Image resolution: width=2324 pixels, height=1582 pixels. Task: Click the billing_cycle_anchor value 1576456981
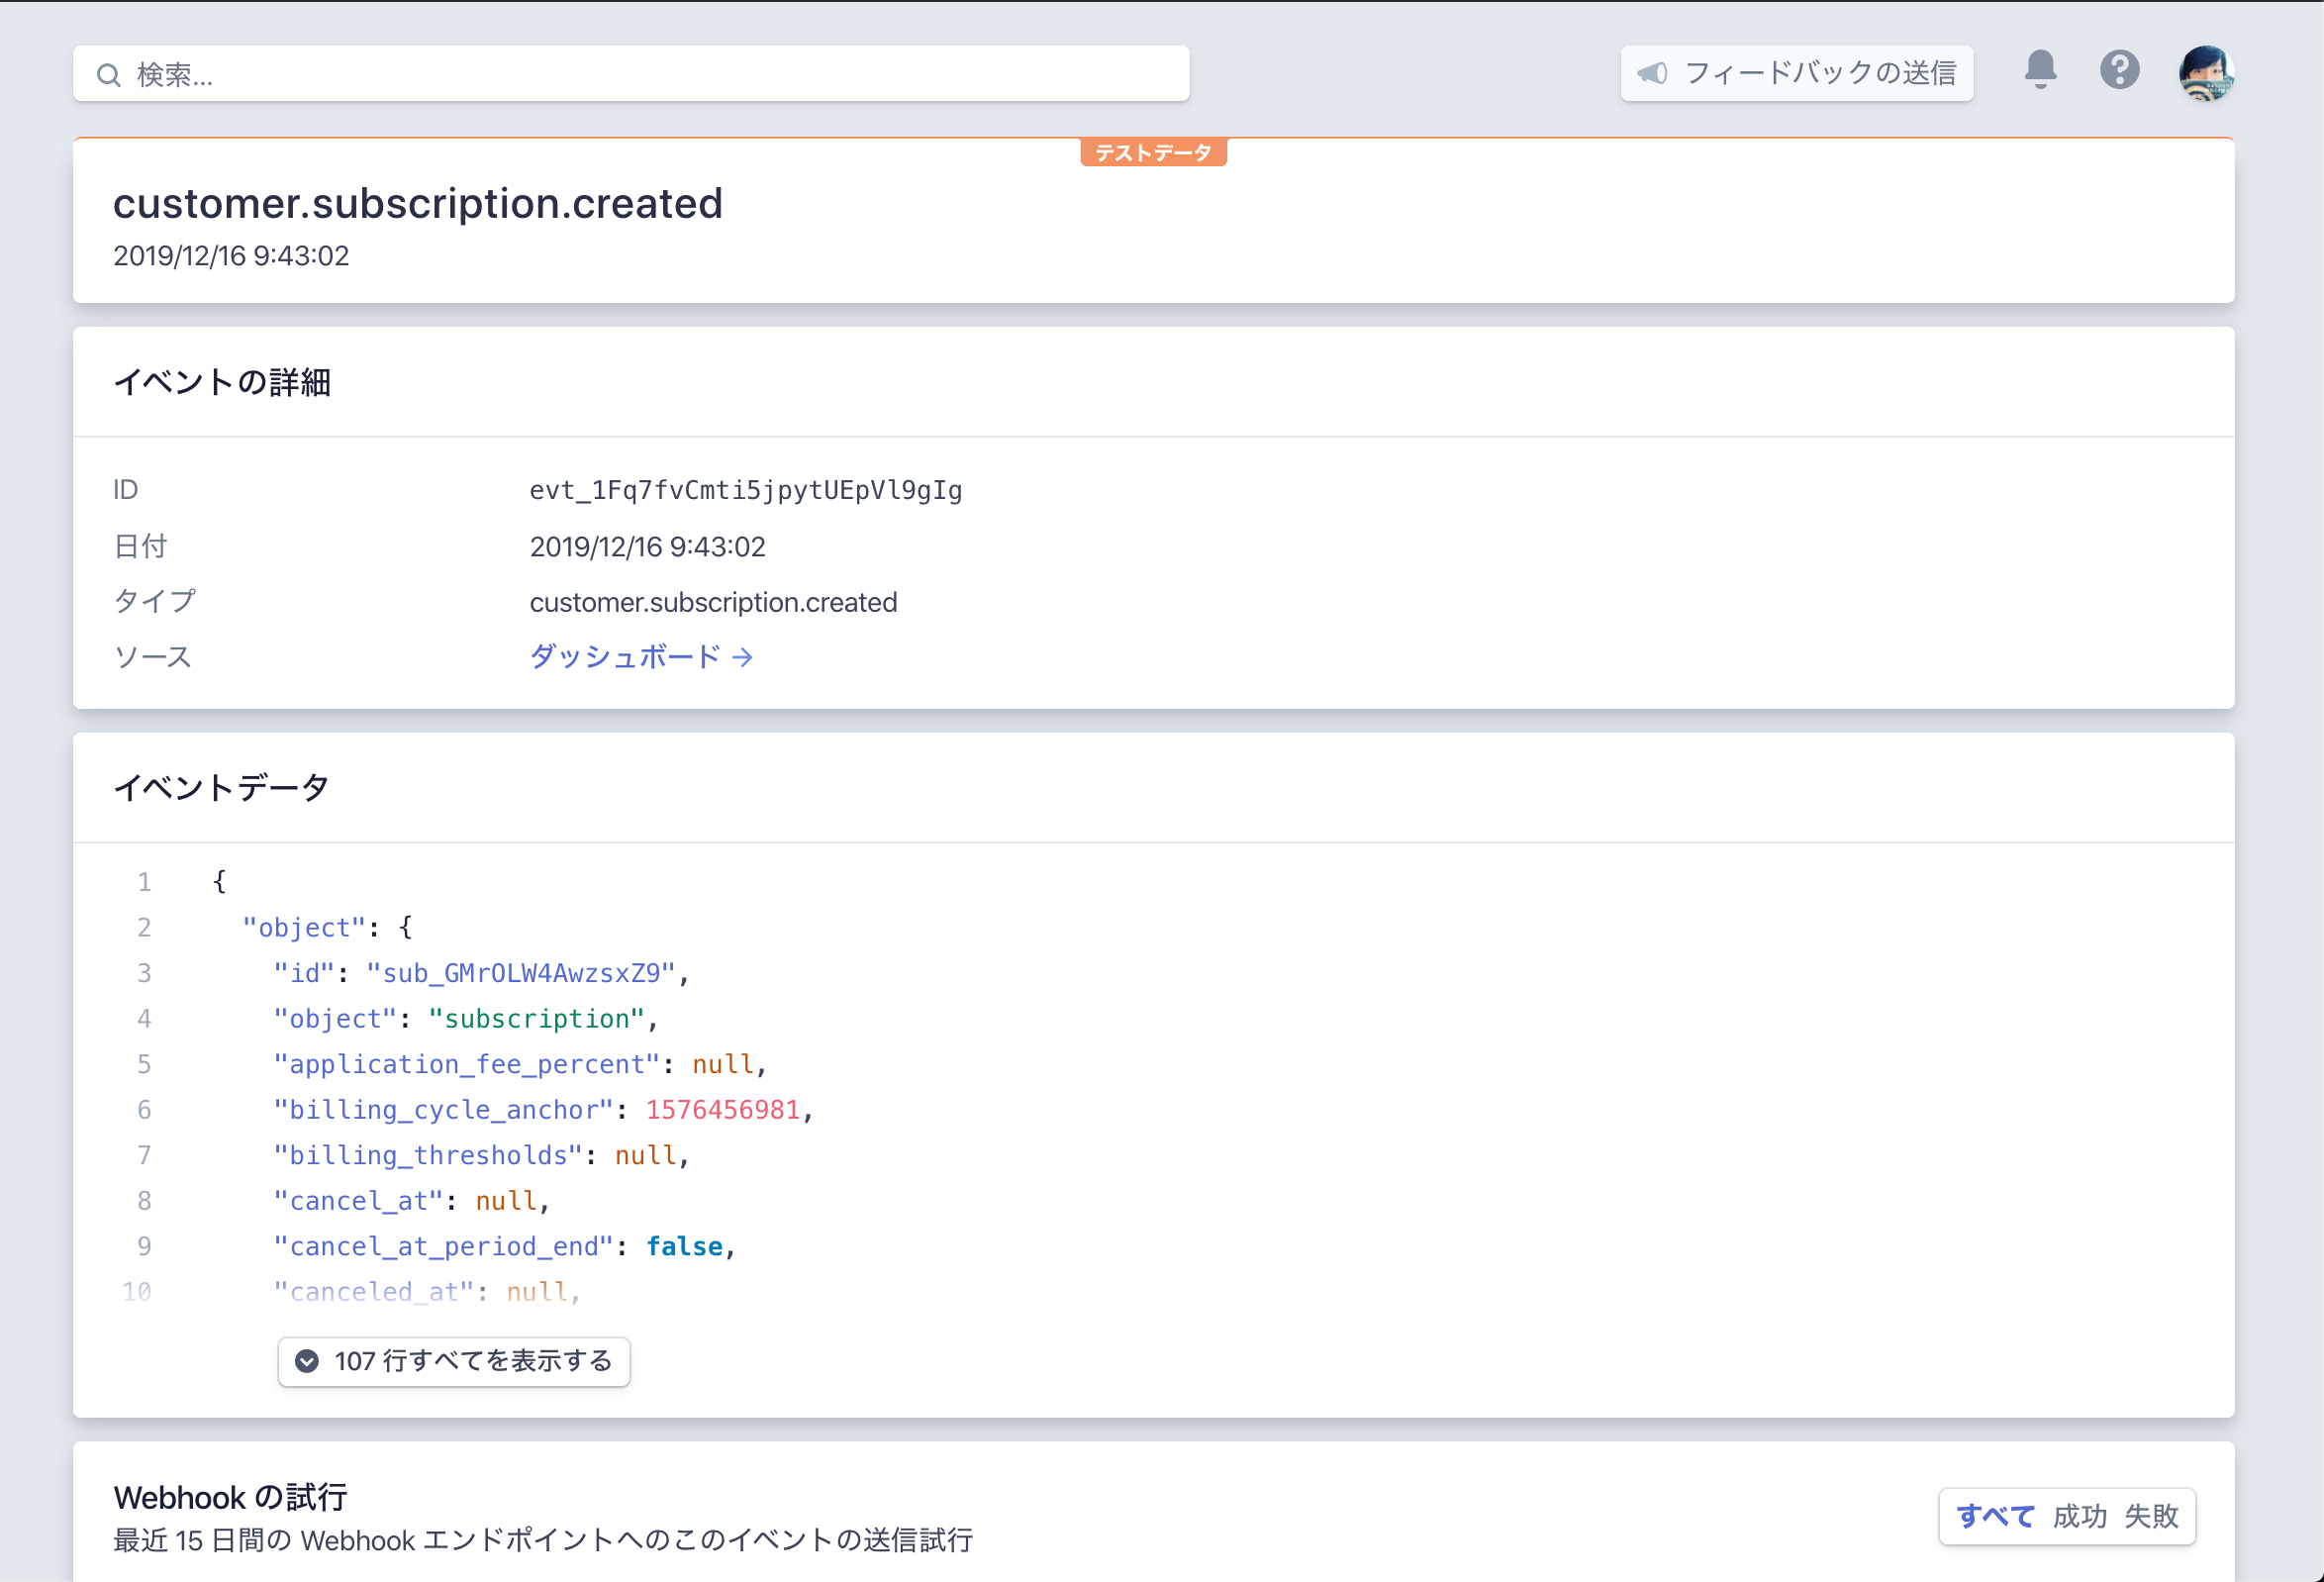pos(722,1110)
